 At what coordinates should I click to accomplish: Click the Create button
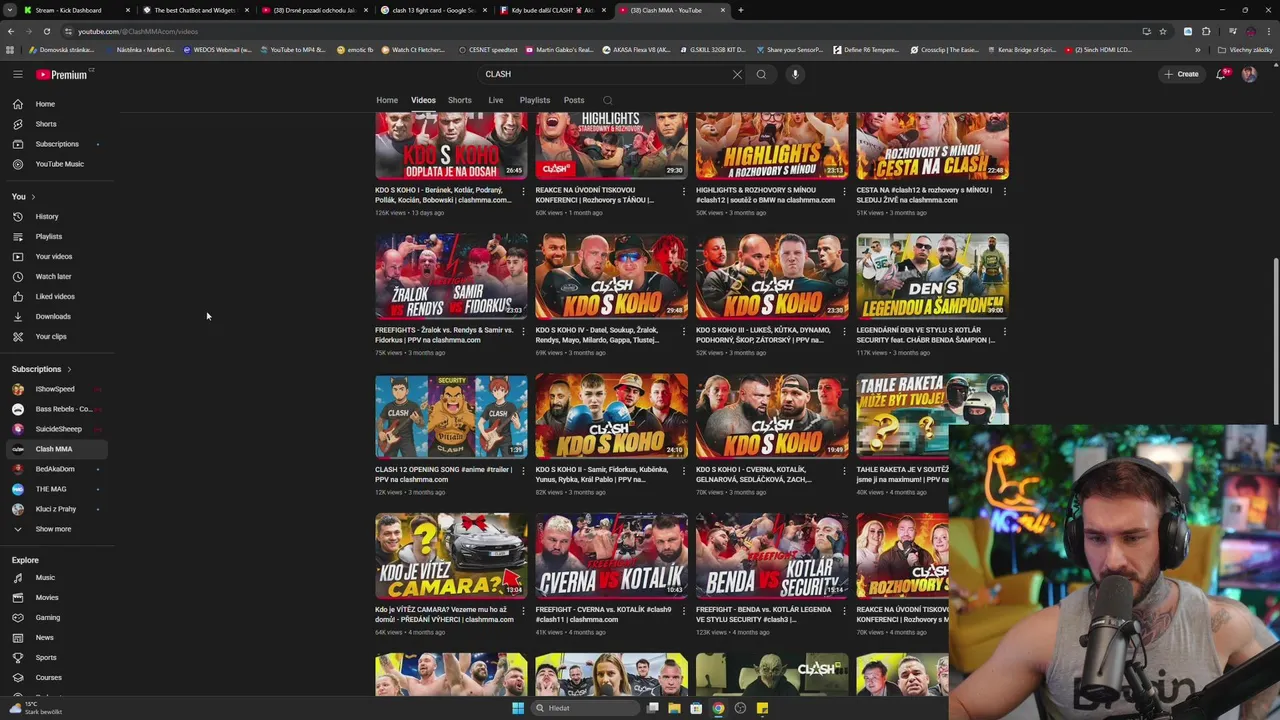click(x=1181, y=74)
